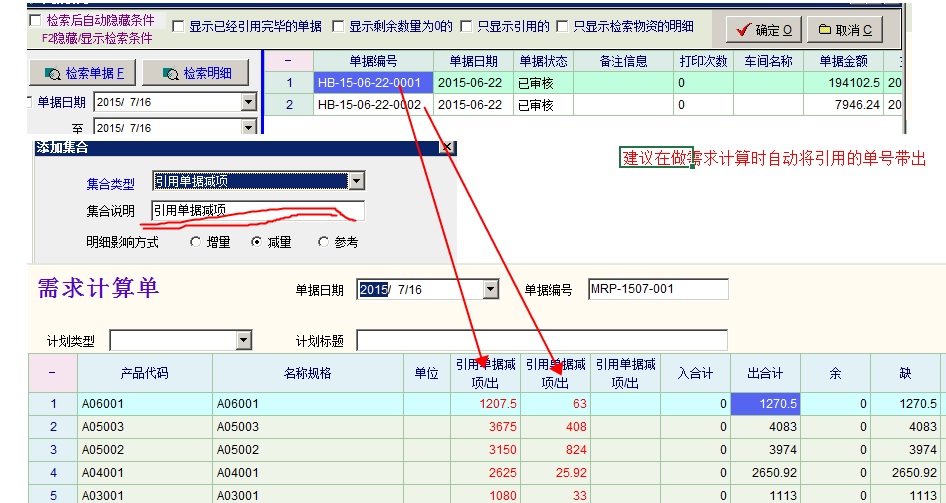
Task: Expand the 计划类型 combo box
Action: click(x=244, y=341)
